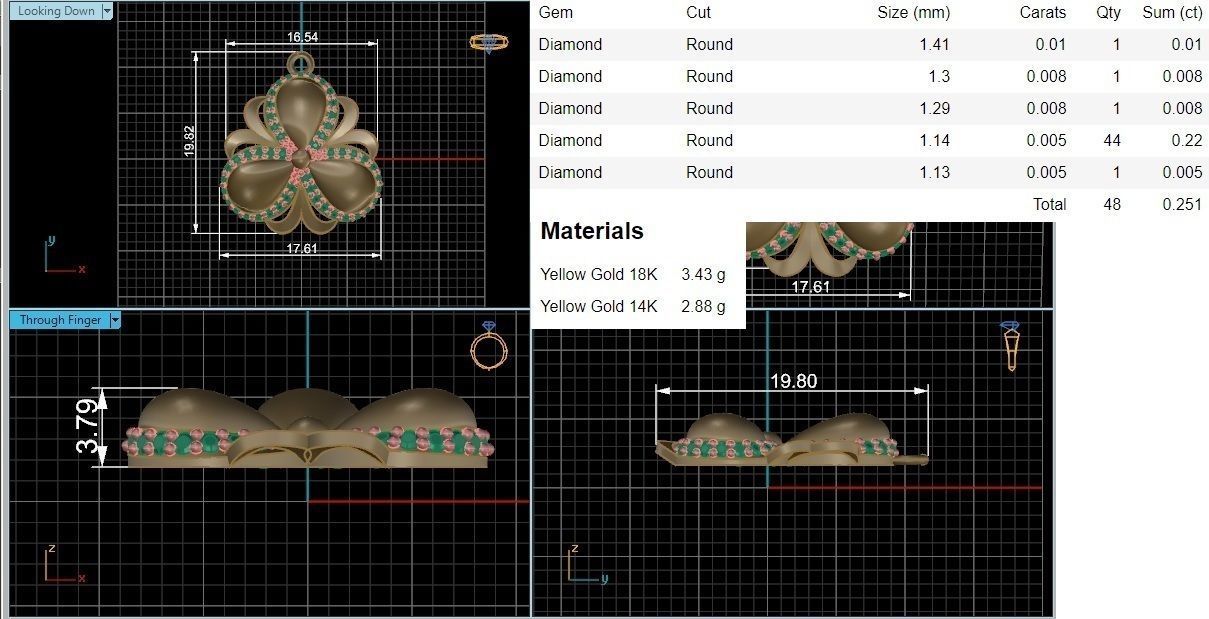Select the Through Finger viewport title
Screen dimensions: 1209x619
(60, 320)
